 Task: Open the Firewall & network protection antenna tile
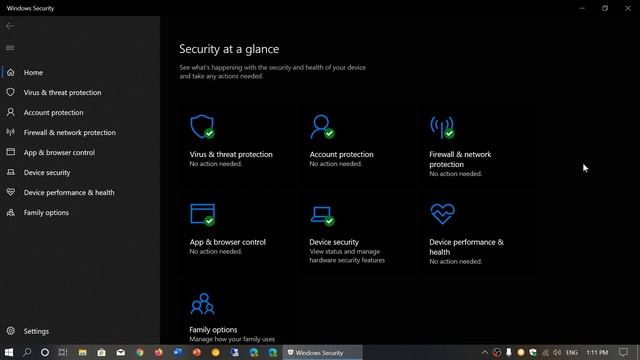tap(478, 145)
